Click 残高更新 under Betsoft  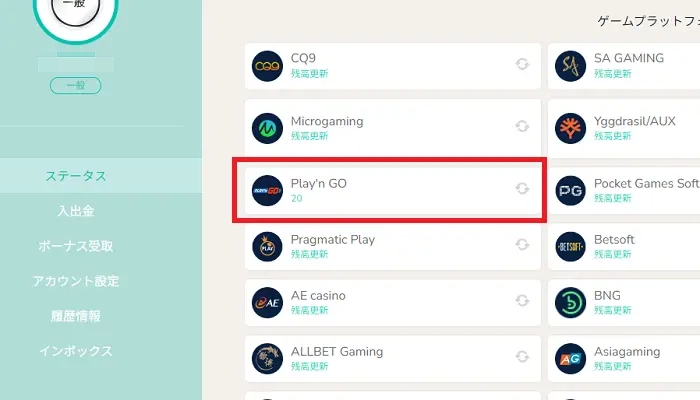pos(612,254)
